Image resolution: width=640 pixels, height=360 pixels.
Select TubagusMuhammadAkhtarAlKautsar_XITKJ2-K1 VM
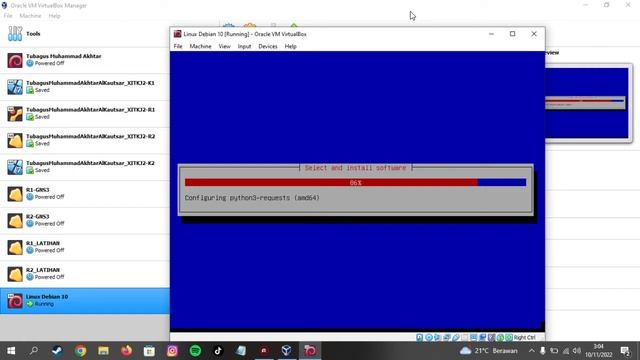tap(84, 87)
